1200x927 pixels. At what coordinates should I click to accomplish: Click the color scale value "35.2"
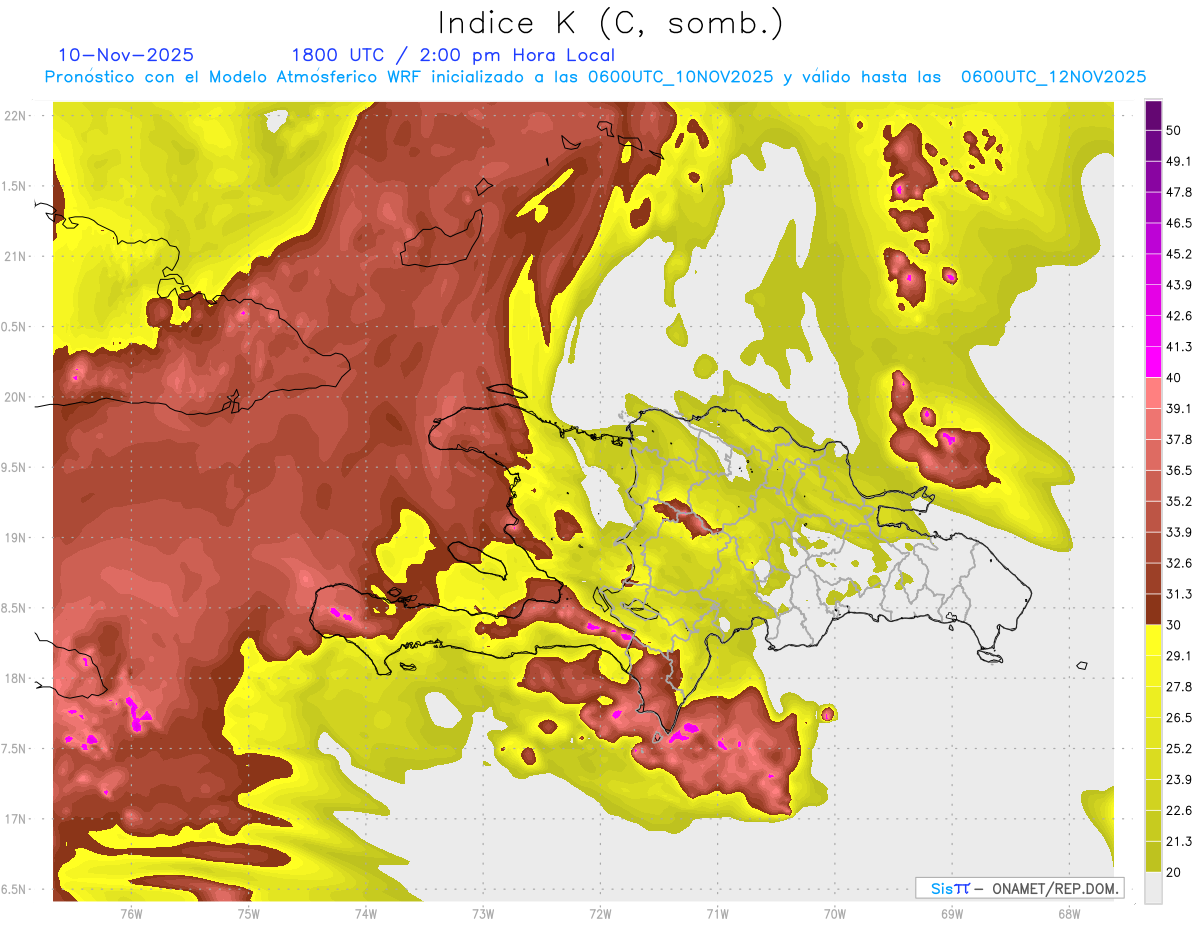pyautogui.click(x=1178, y=501)
